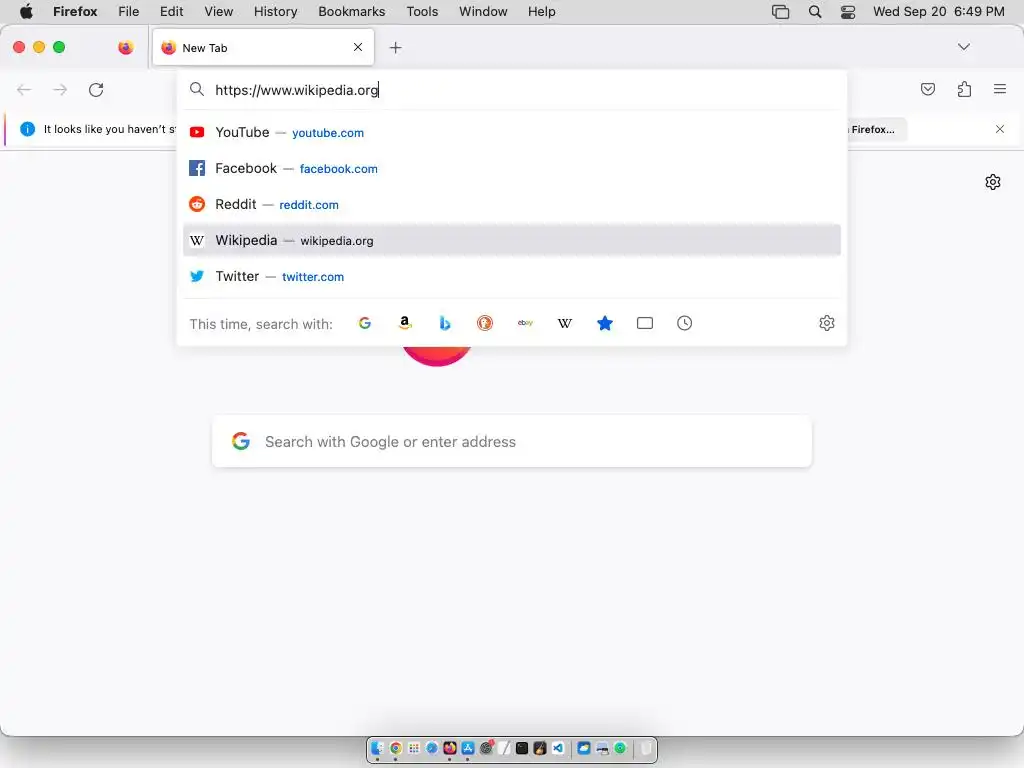Open Firefox View pinned tab icon

(x=125, y=48)
